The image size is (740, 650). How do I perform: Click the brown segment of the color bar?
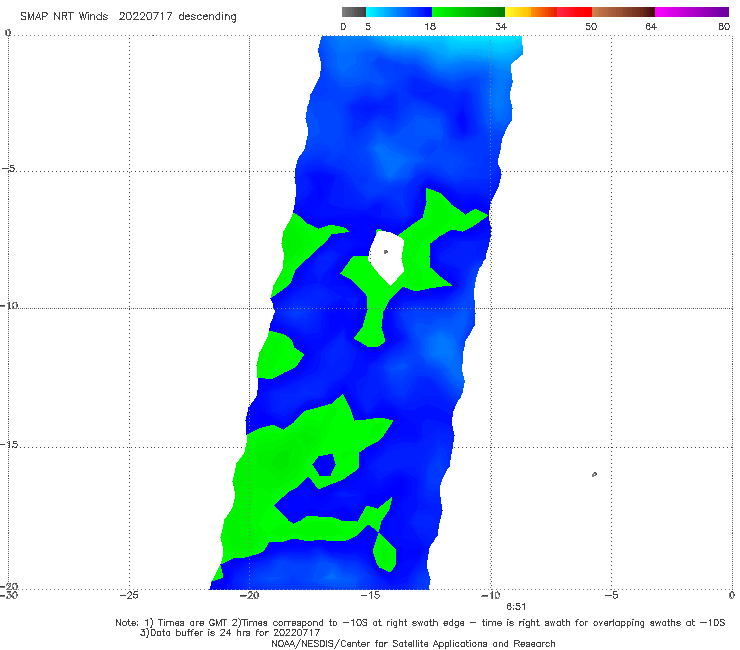[x=623, y=12]
